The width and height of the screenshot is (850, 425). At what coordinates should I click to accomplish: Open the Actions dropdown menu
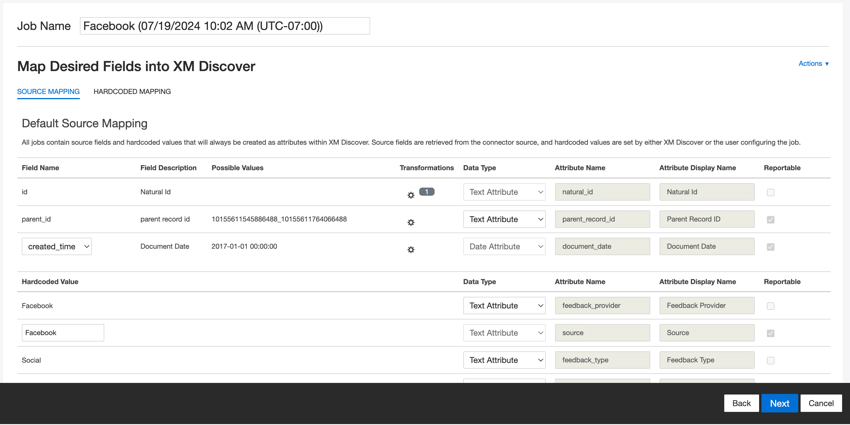[x=813, y=64]
